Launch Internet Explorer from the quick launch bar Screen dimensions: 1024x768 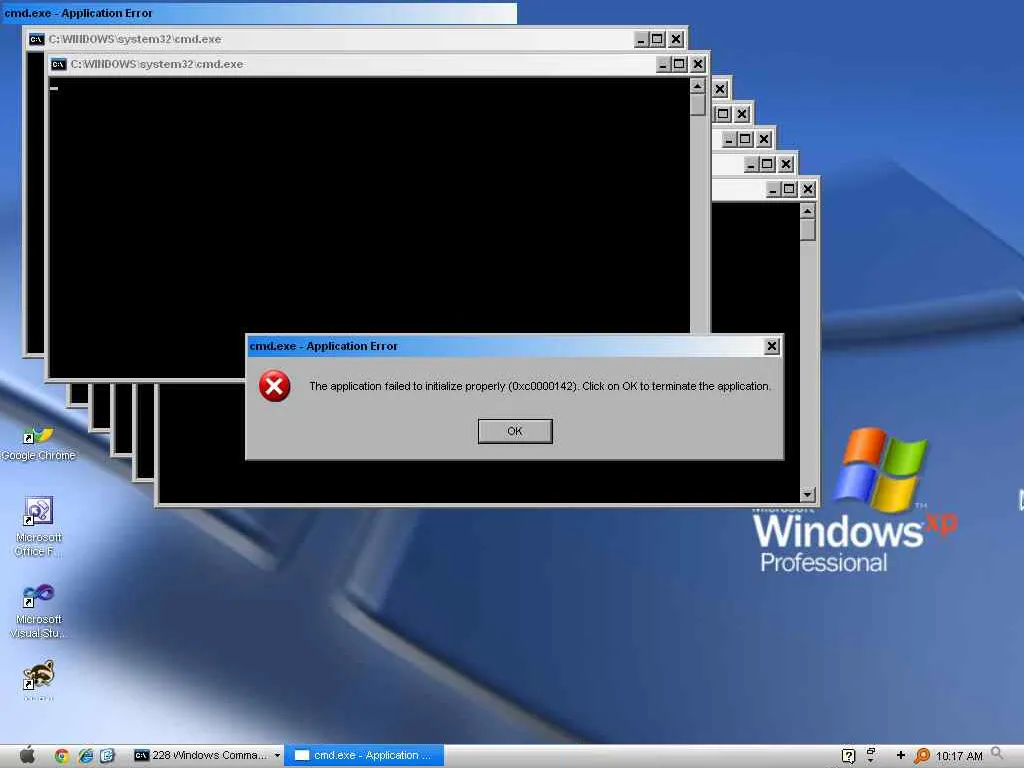point(86,756)
